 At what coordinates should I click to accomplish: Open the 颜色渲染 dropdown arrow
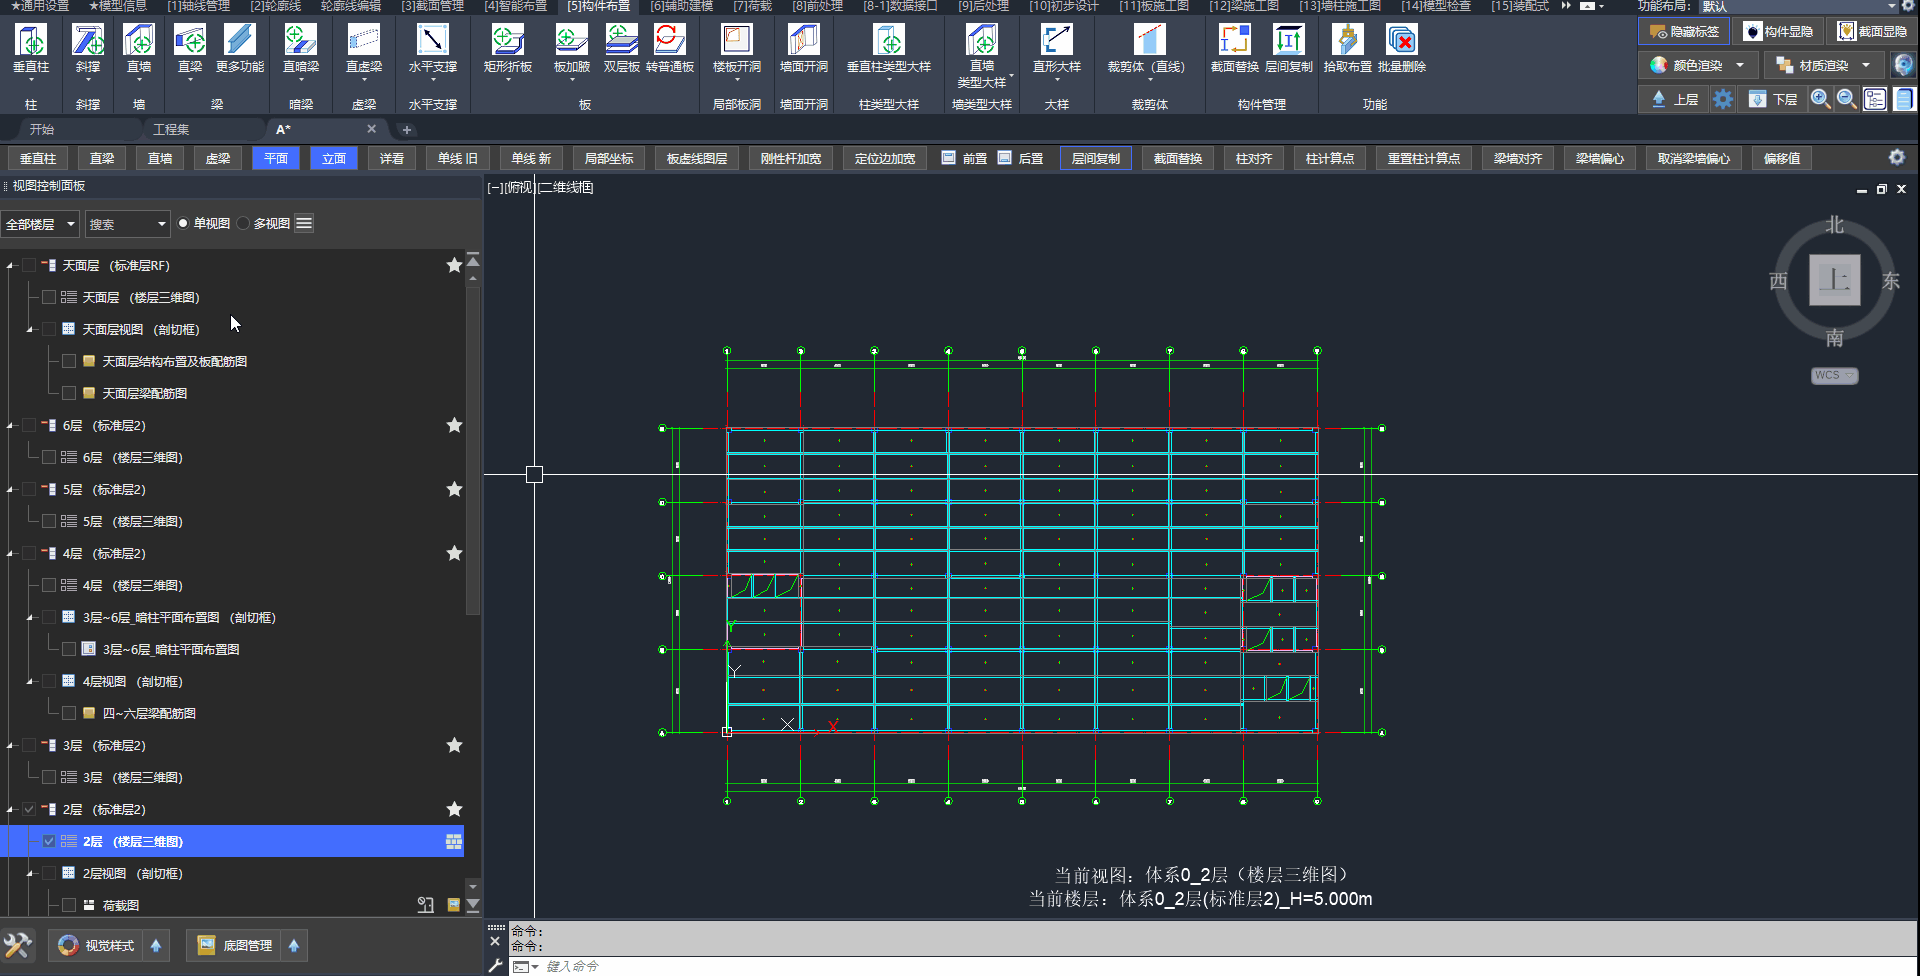(1740, 66)
